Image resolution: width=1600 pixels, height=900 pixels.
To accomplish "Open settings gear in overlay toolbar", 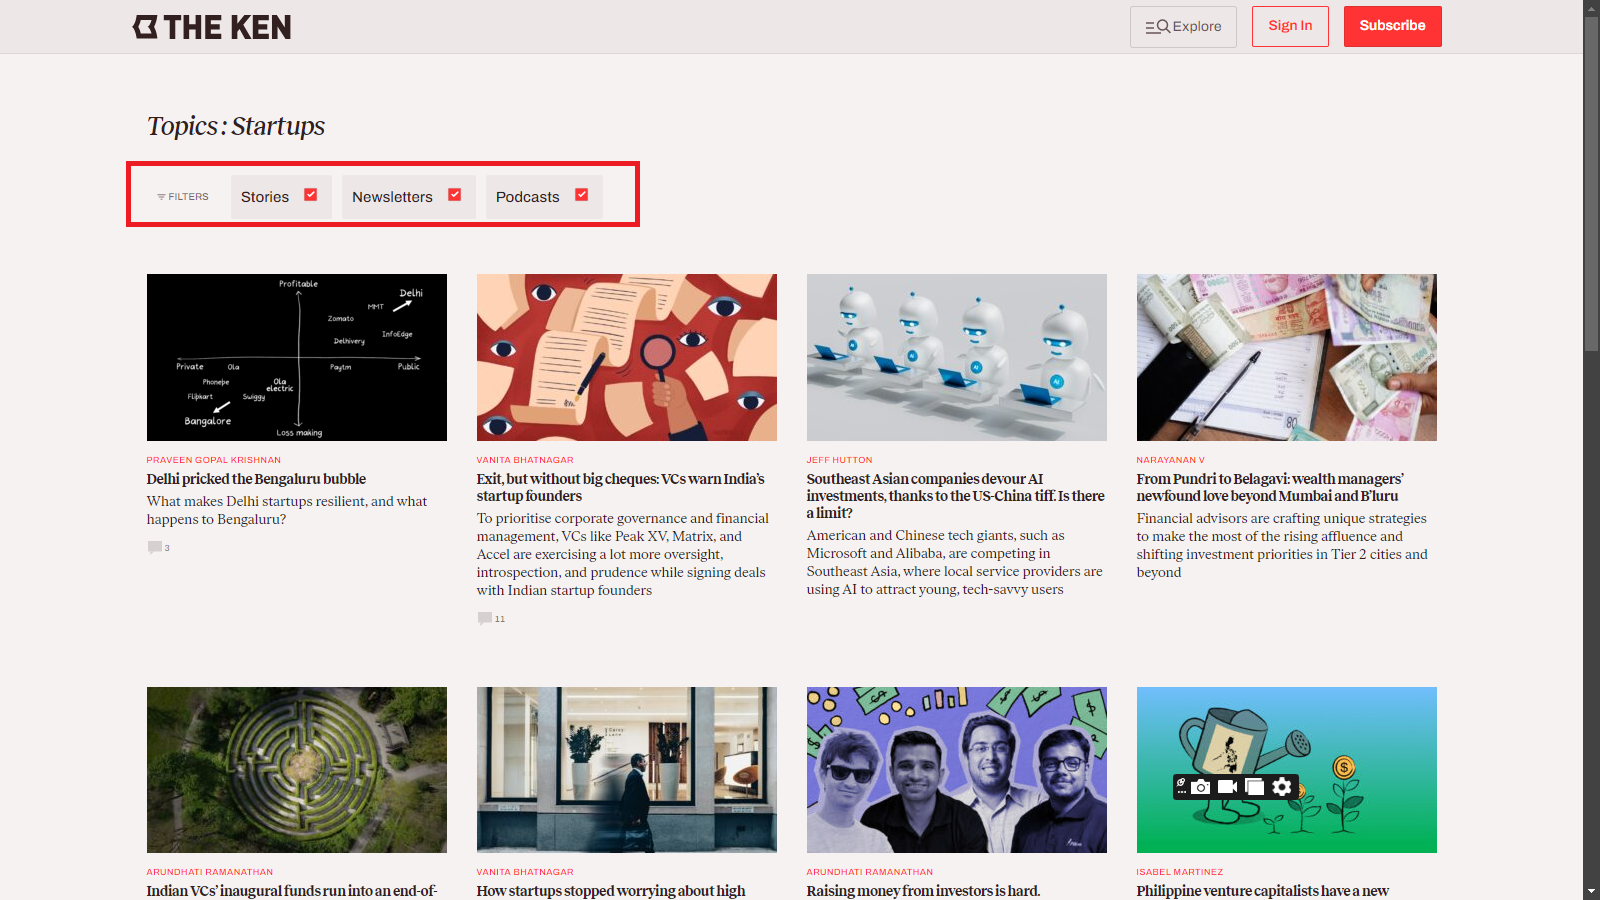I will click(x=1282, y=787).
